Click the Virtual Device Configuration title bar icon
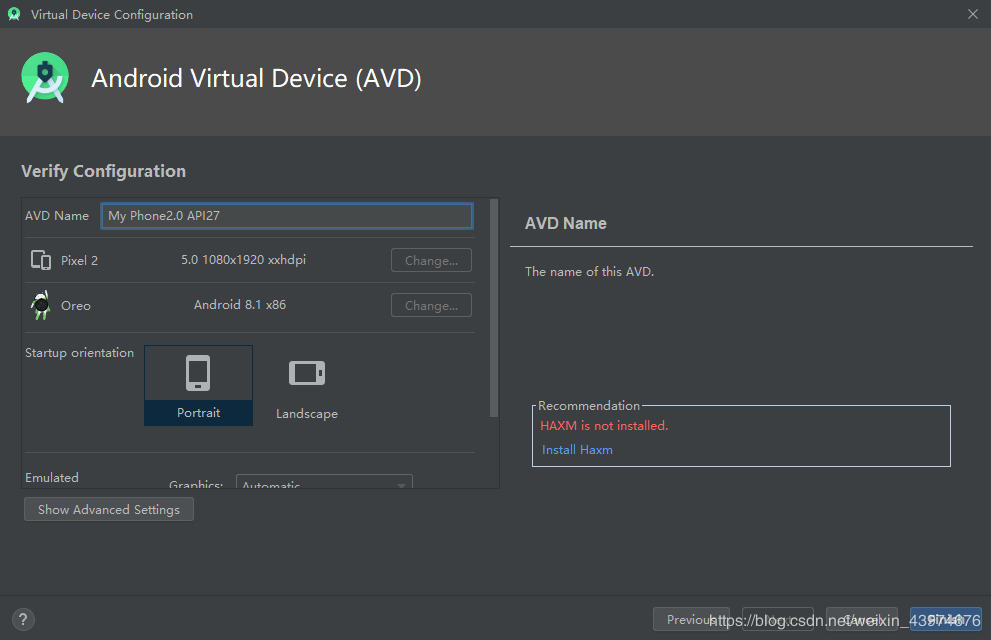The width and height of the screenshot is (991, 640). point(12,14)
